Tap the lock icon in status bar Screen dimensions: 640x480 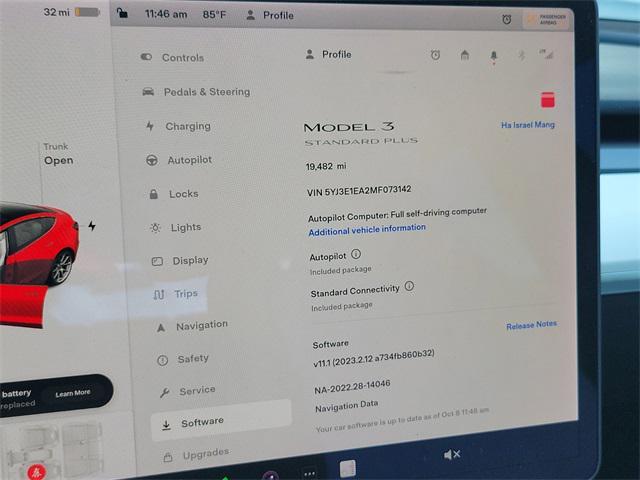pyautogui.click(x=122, y=14)
